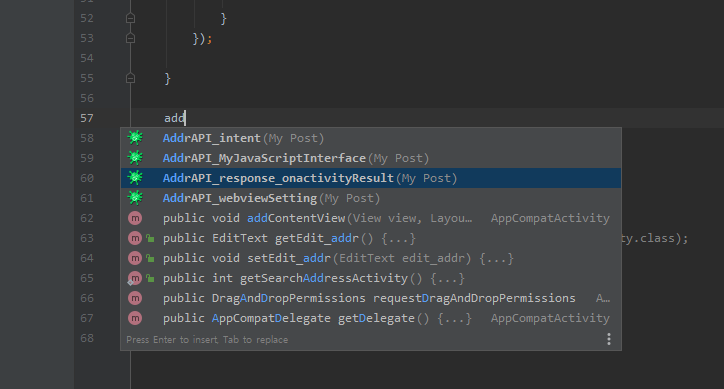Open completion popup options three-dot menu
Screen dimensions: 724x389
tap(609, 339)
